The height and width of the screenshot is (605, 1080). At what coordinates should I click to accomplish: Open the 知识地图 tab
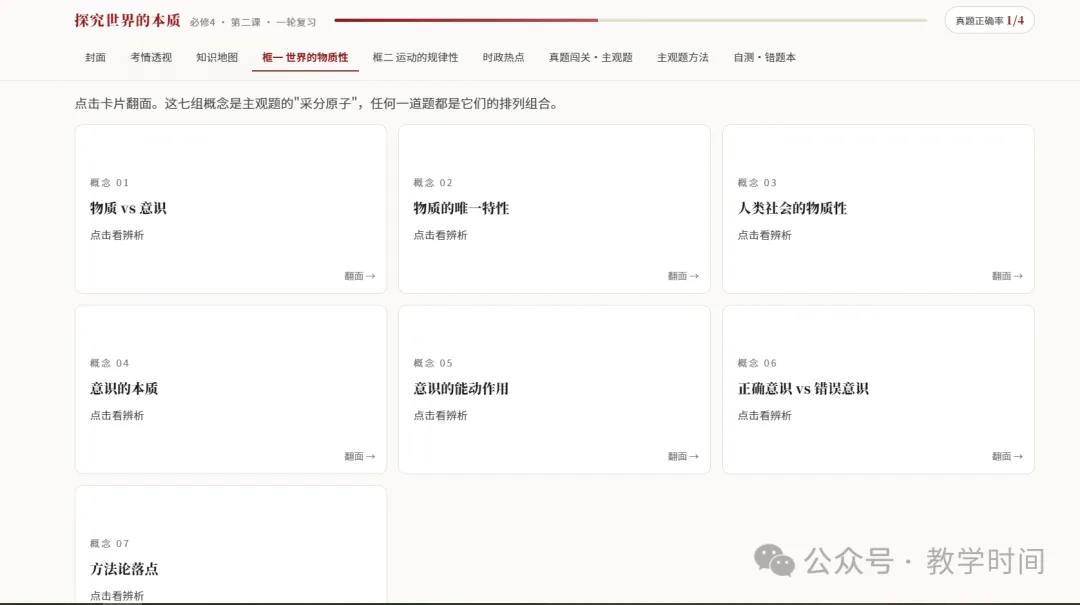(x=216, y=58)
